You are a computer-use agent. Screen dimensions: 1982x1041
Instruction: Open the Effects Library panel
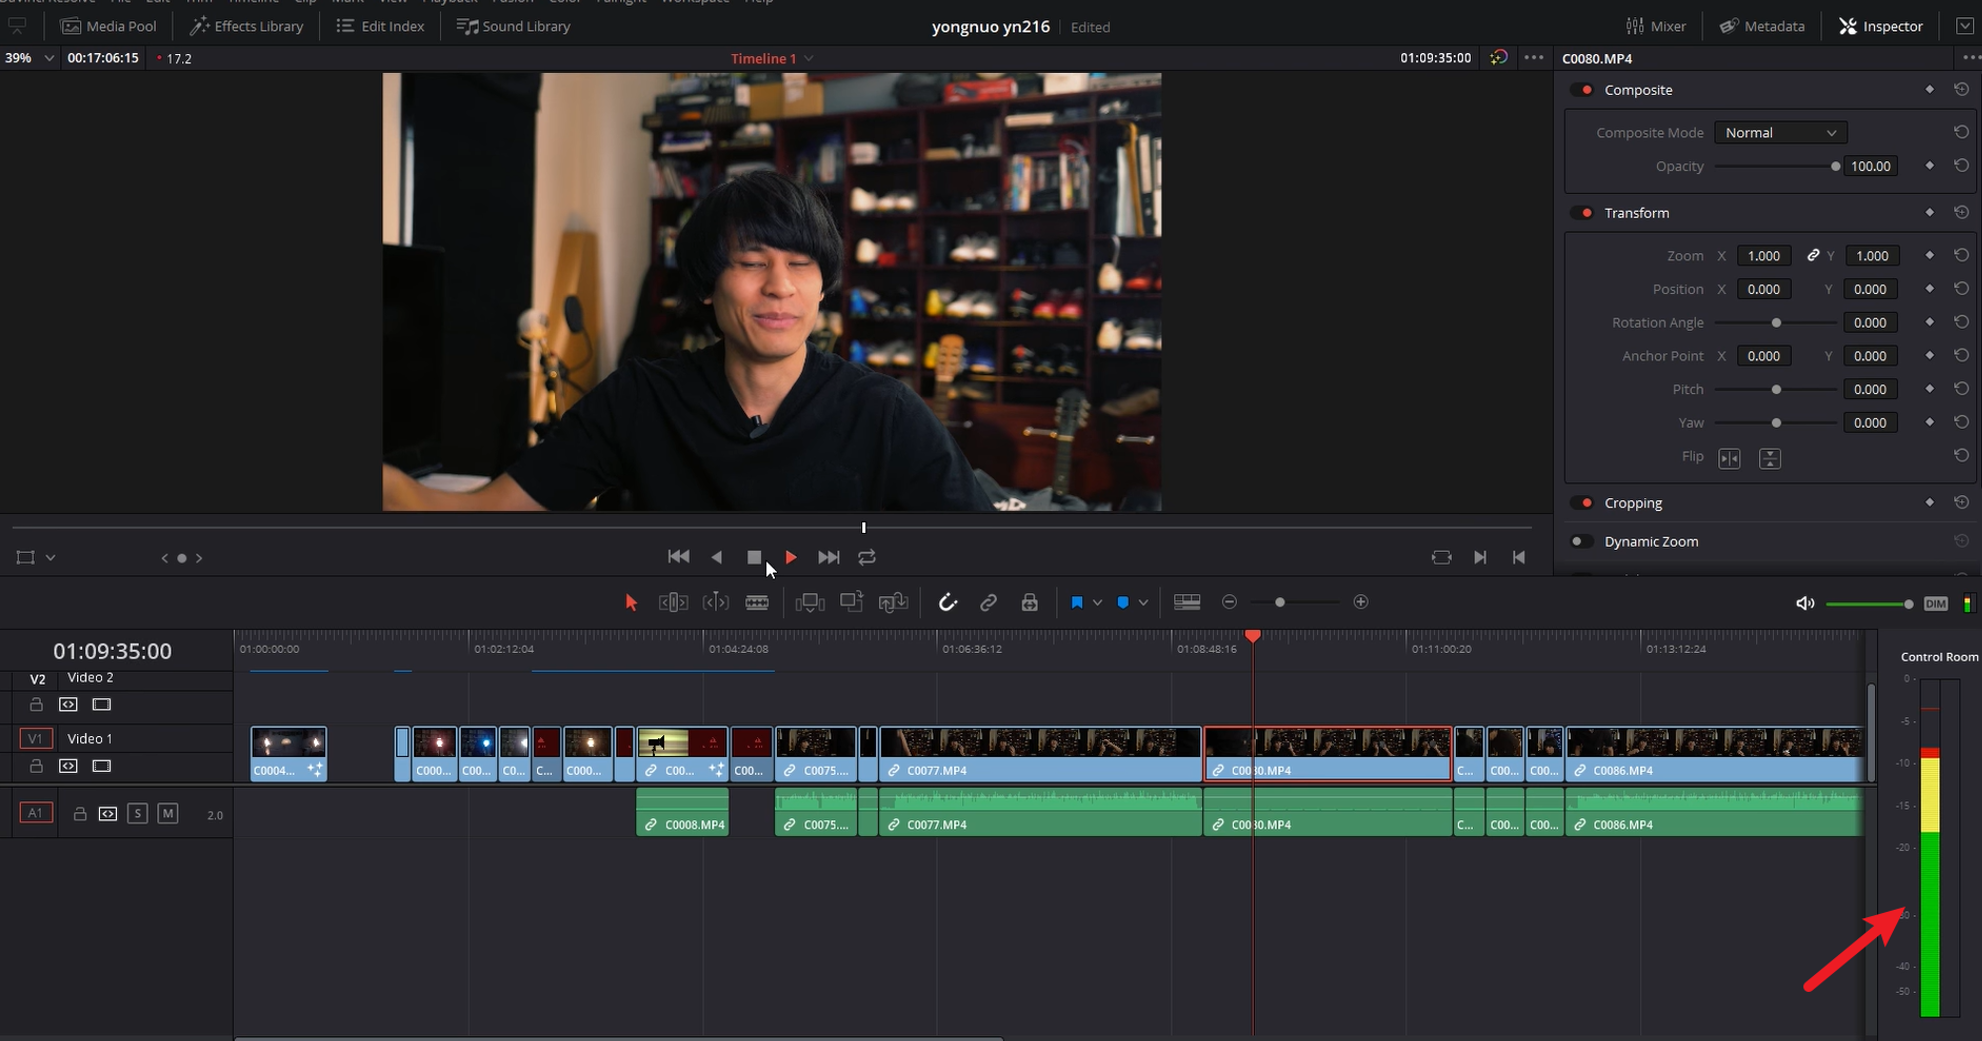pyautogui.click(x=246, y=26)
